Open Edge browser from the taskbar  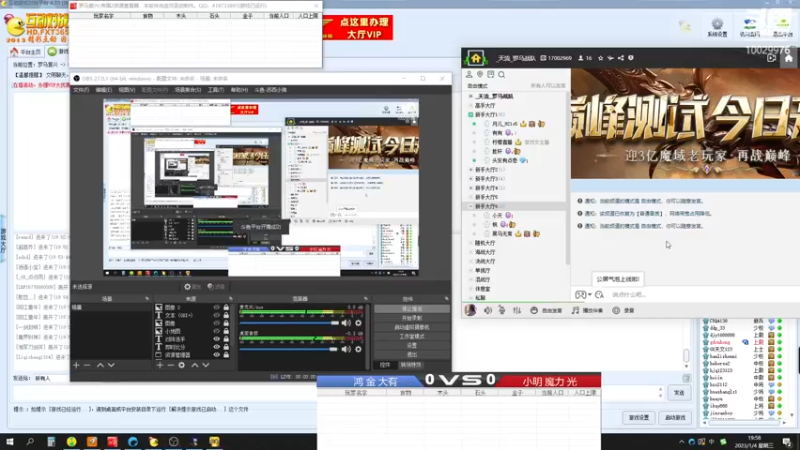click(133, 442)
